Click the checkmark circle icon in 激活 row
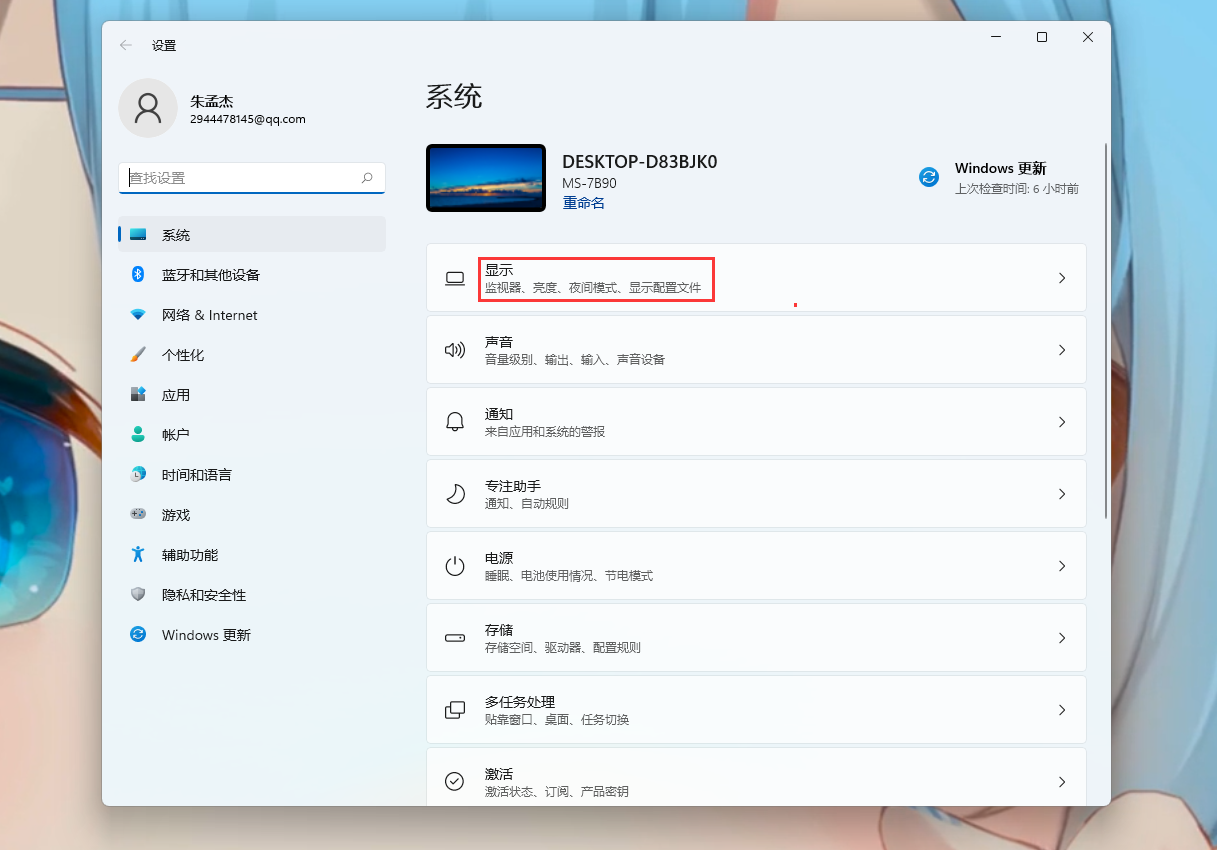 coord(455,782)
